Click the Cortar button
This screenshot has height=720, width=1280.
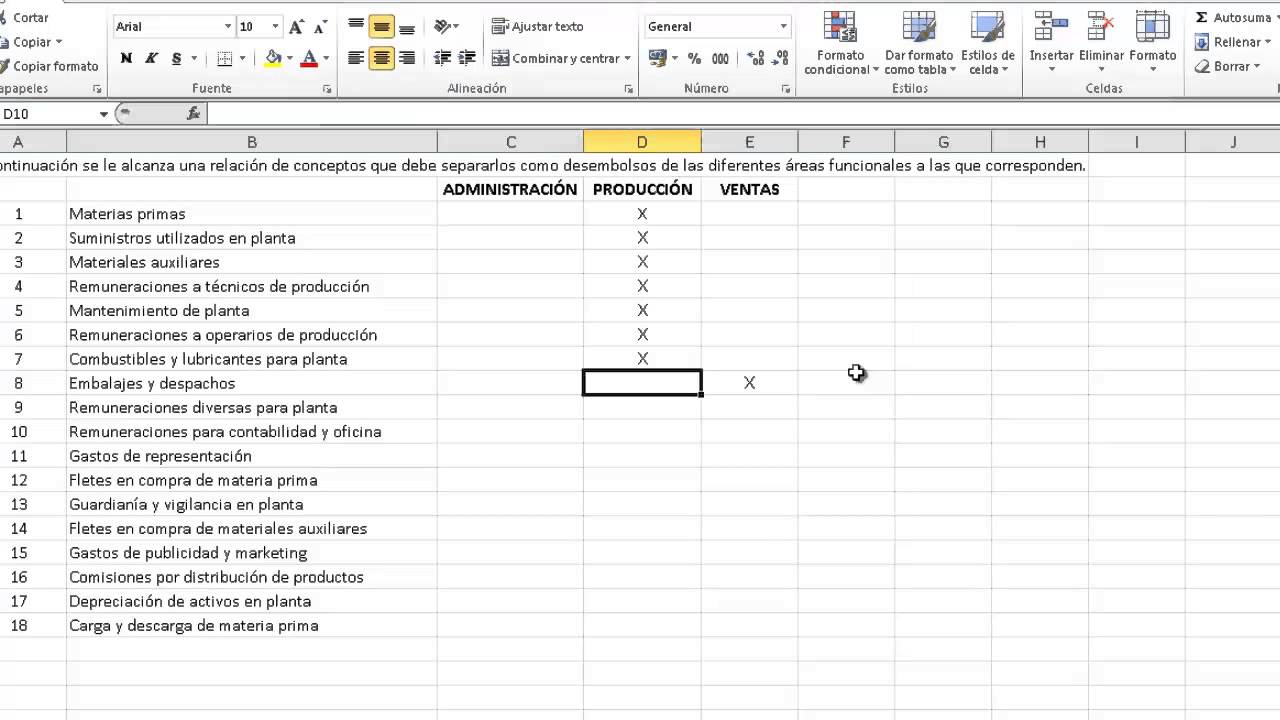pos(24,18)
